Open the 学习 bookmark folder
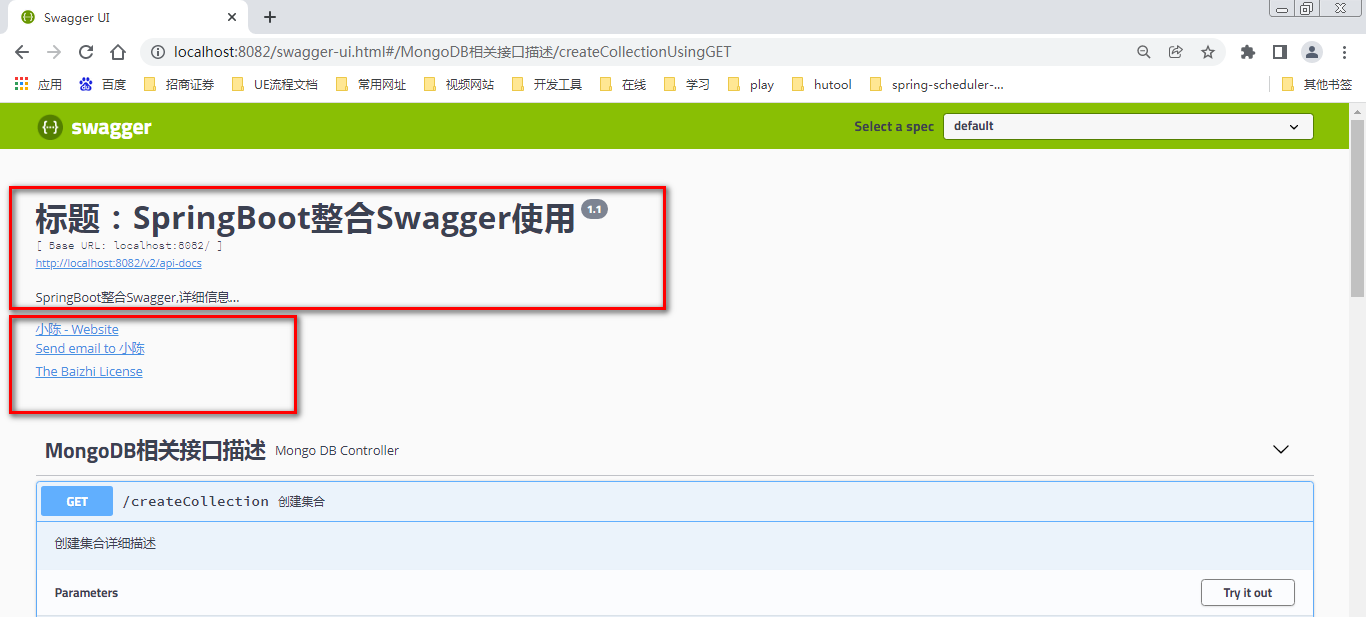The height and width of the screenshot is (617, 1366). 686,85
